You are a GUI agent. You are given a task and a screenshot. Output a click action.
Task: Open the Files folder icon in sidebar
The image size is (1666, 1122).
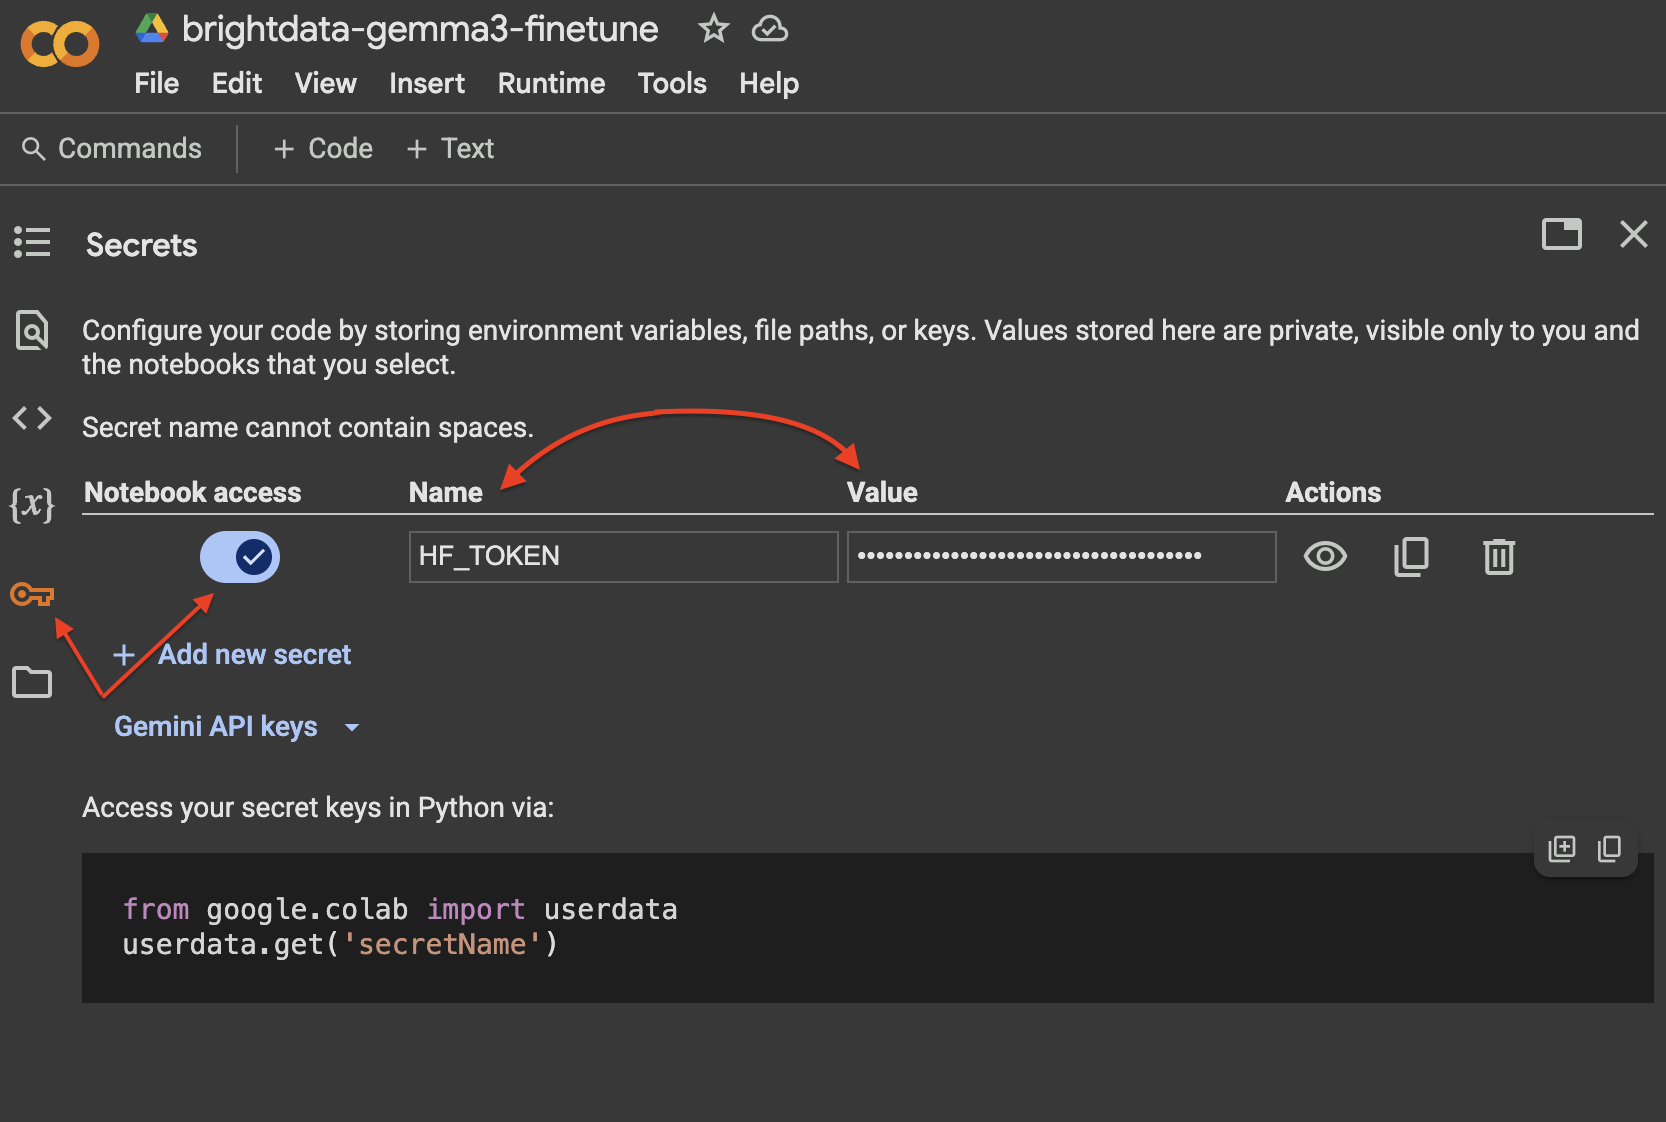[32, 682]
